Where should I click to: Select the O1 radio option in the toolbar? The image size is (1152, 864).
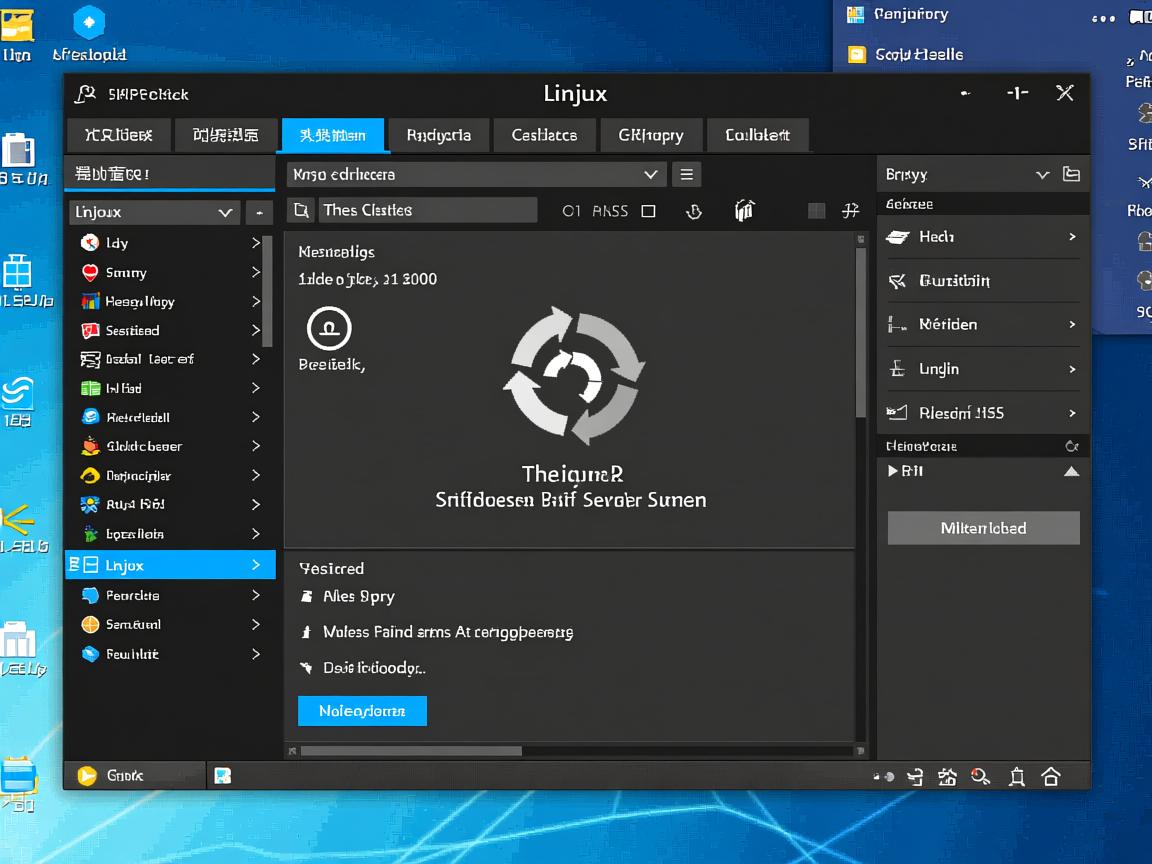point(571,211)
